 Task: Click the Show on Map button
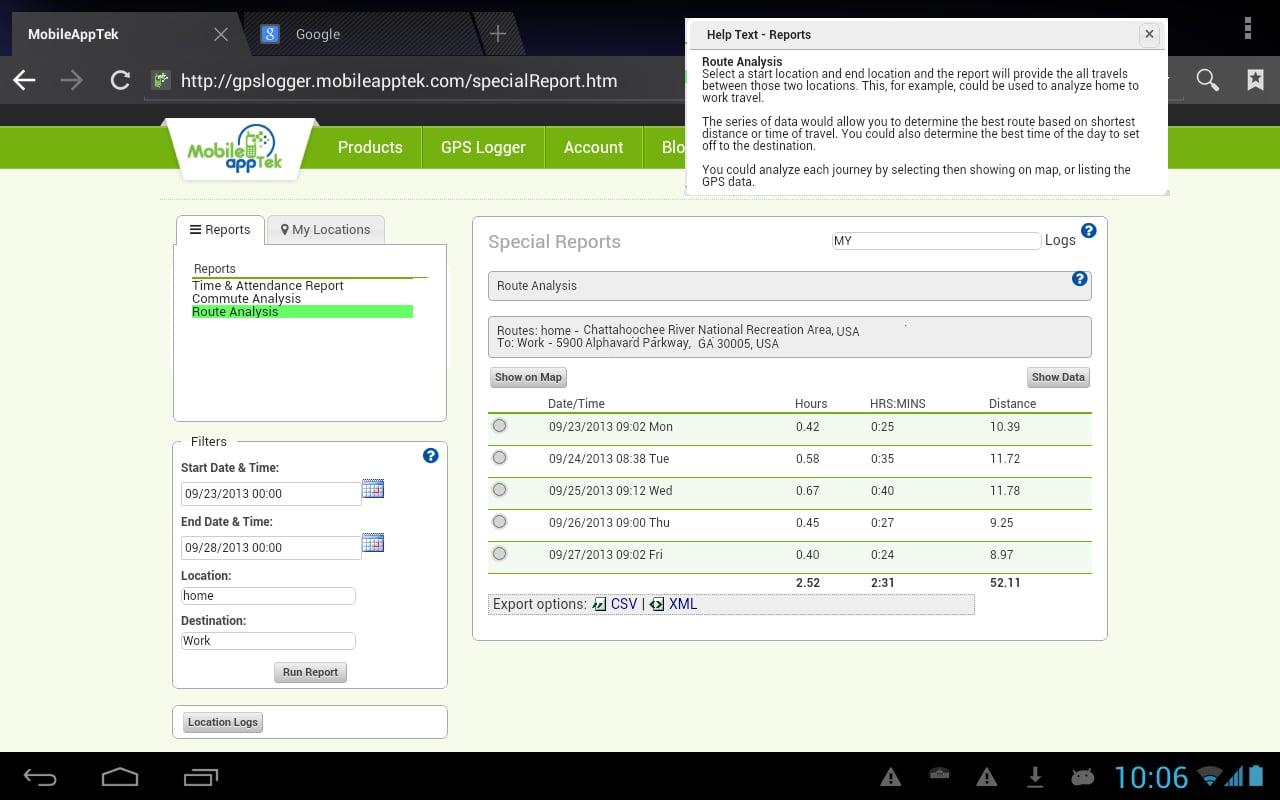click(529, 377)
